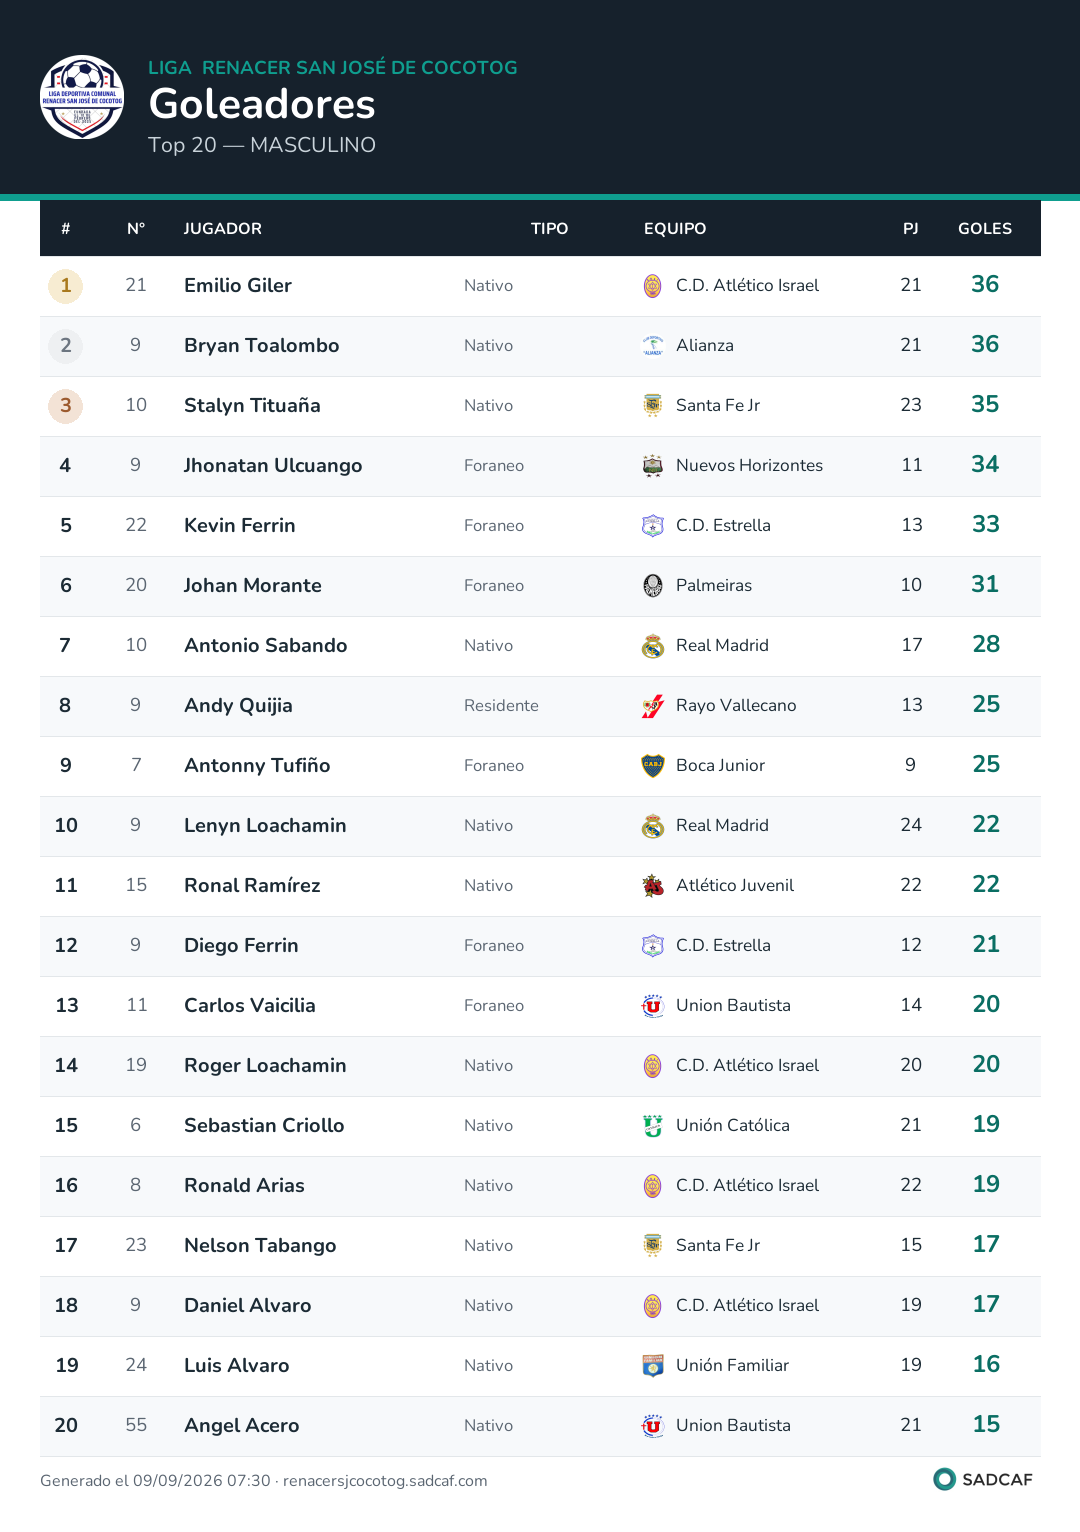Click the Goleadores title
Screen dimensions: 1080x1532
(262, 104)
